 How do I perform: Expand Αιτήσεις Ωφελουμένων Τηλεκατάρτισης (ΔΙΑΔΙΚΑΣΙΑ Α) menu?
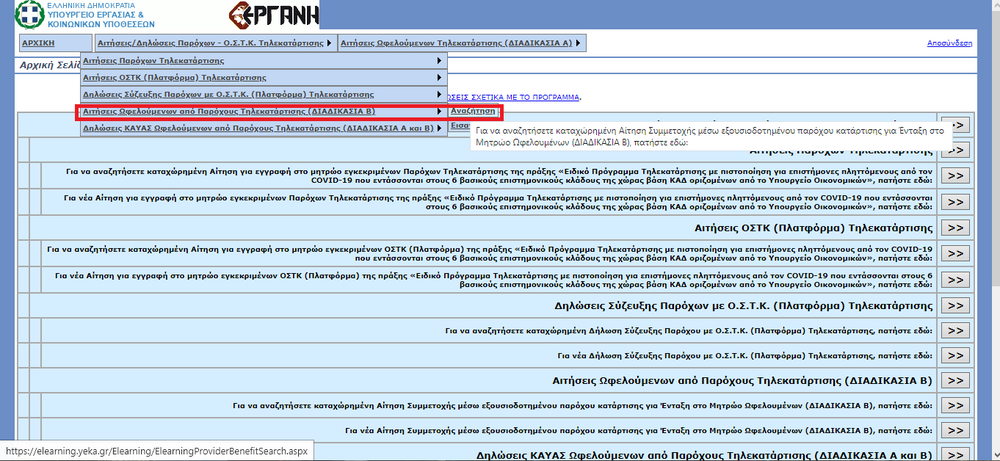pyautogui.click(x=462, y=43)
